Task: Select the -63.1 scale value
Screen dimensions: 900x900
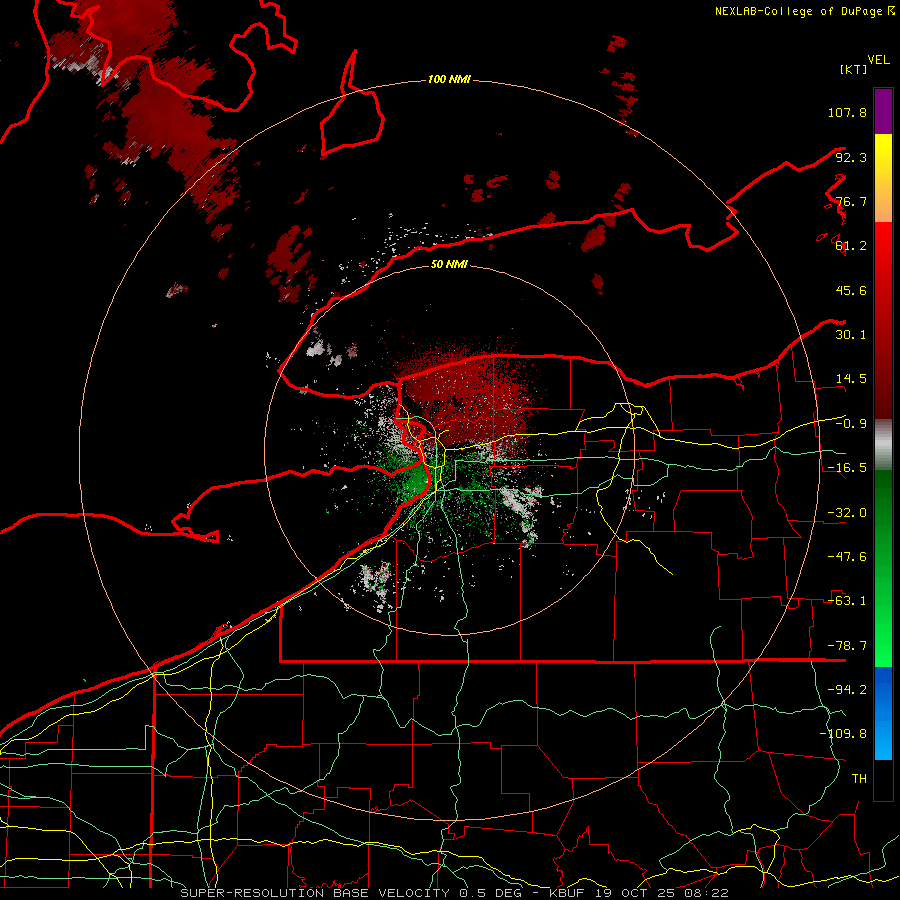Action: 847,601
